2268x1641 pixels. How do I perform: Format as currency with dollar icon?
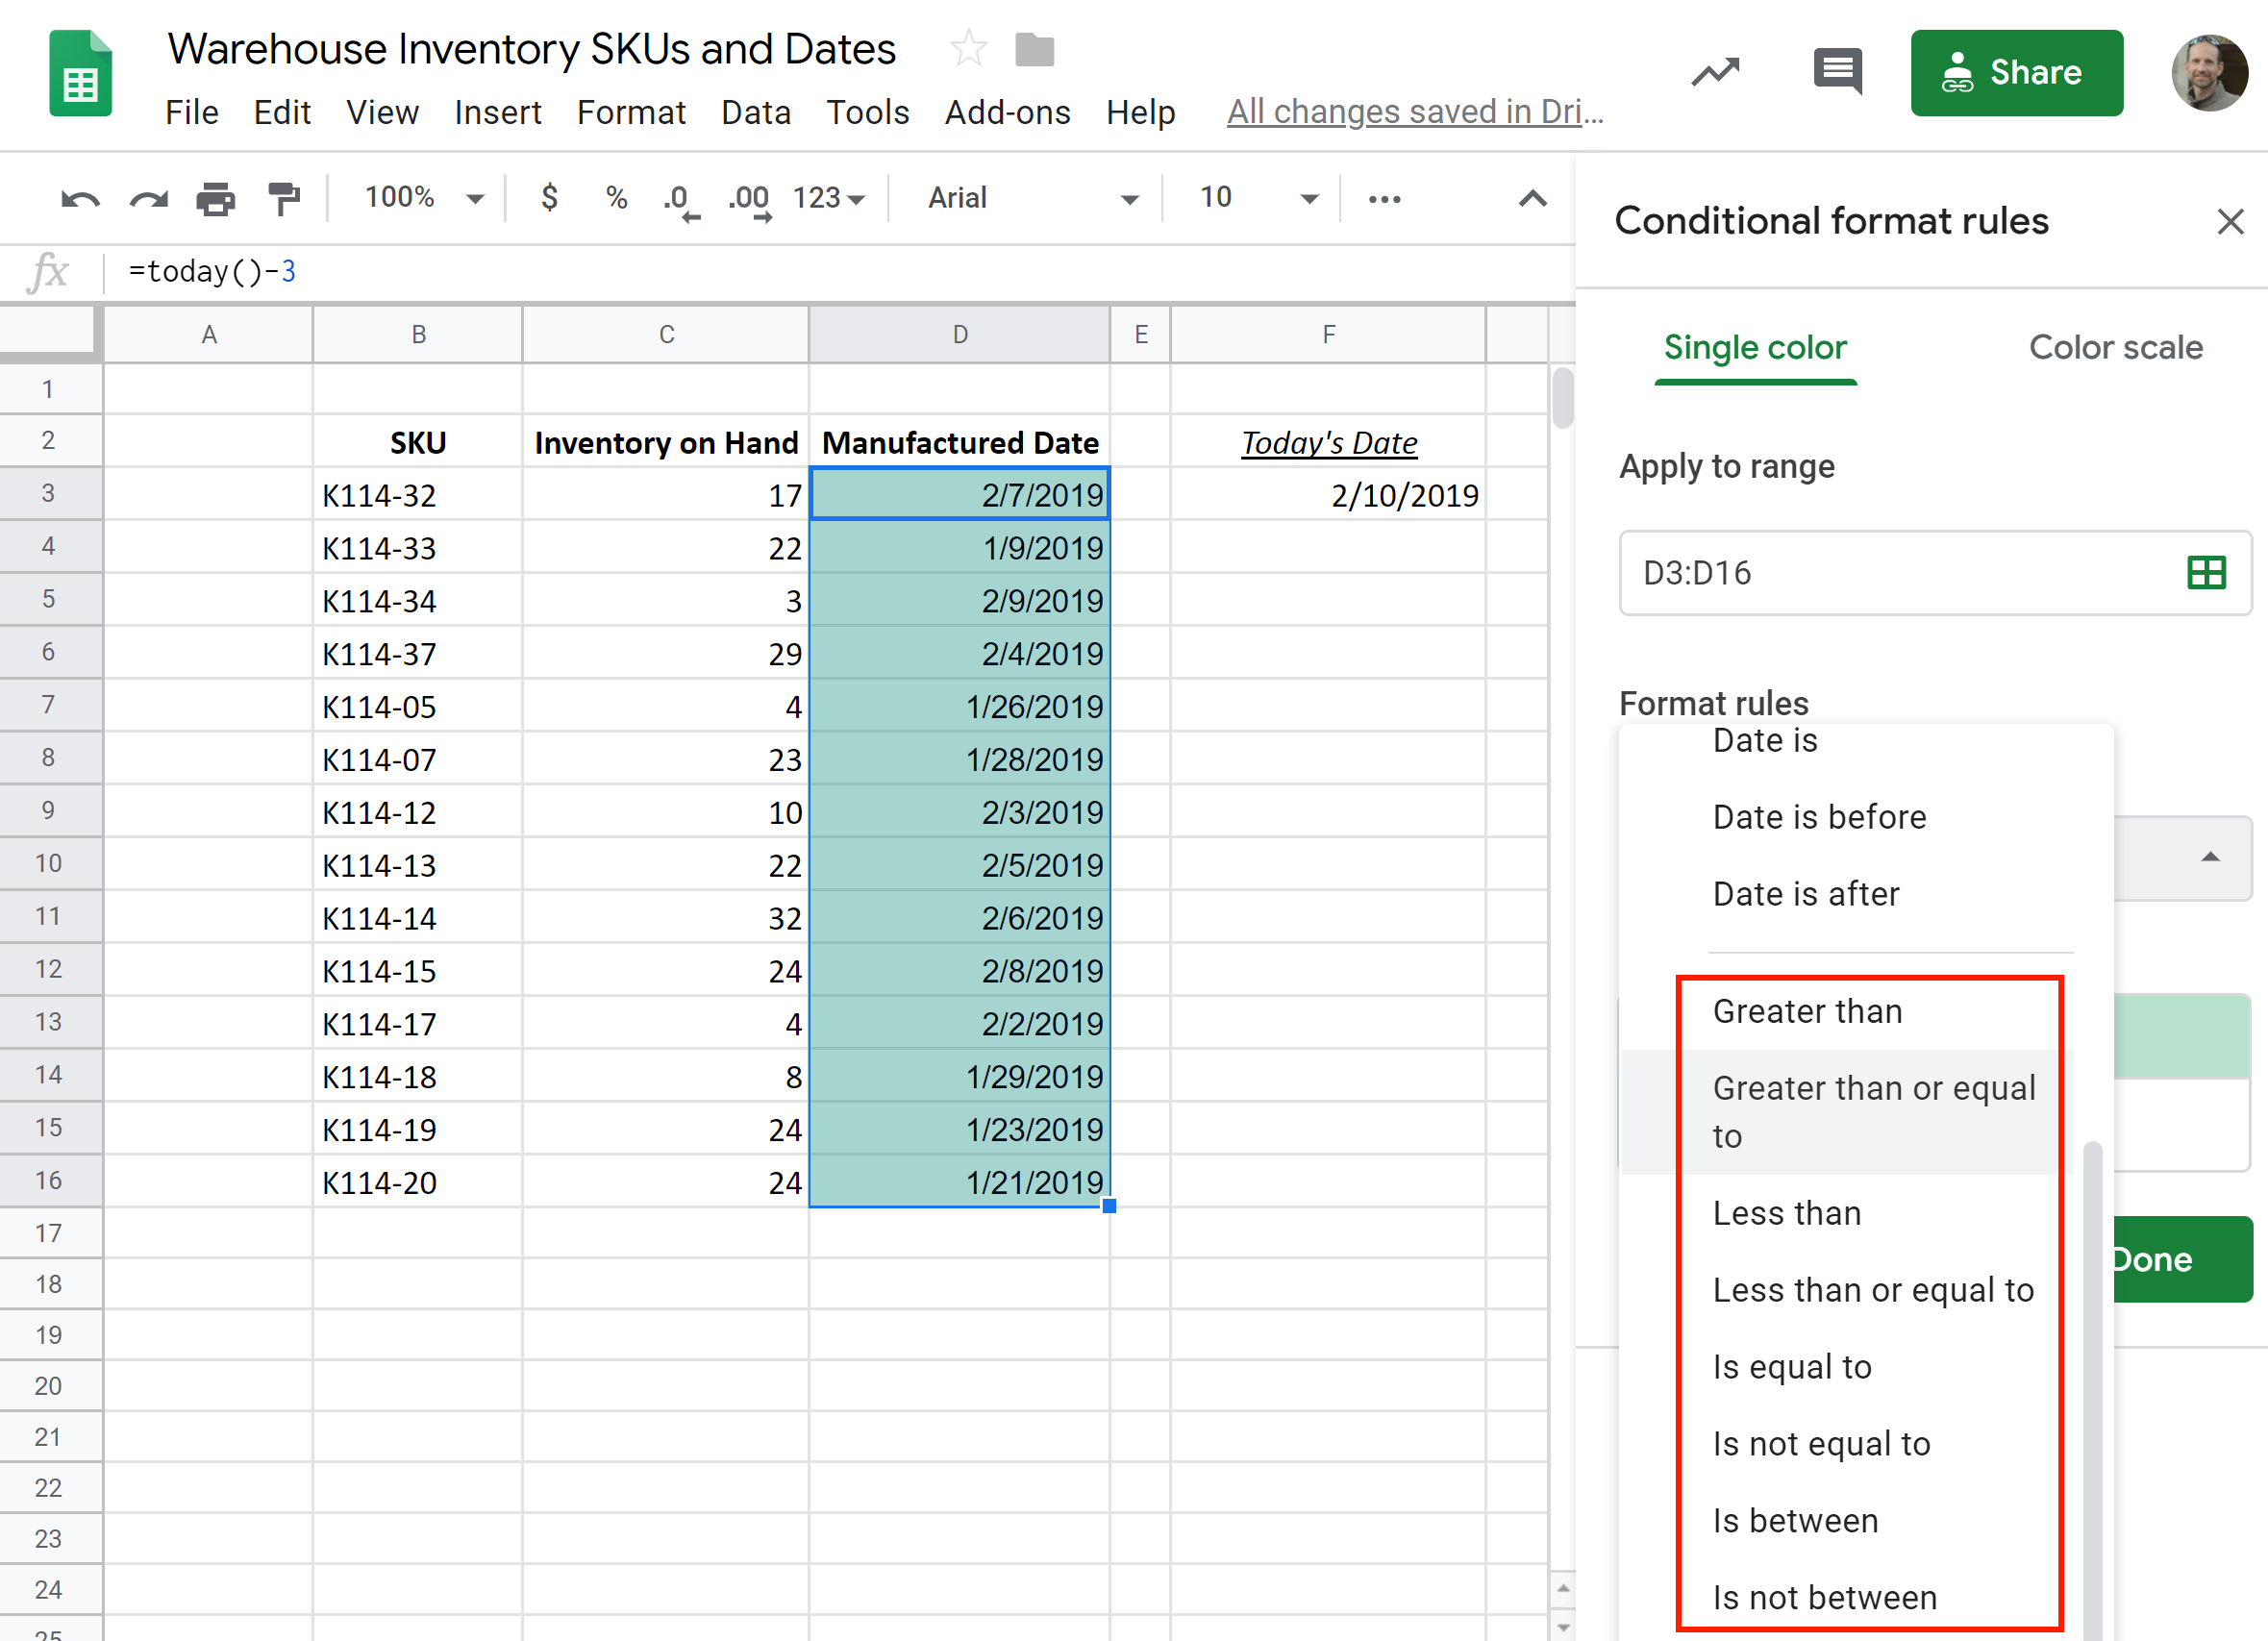coord(549,197)
